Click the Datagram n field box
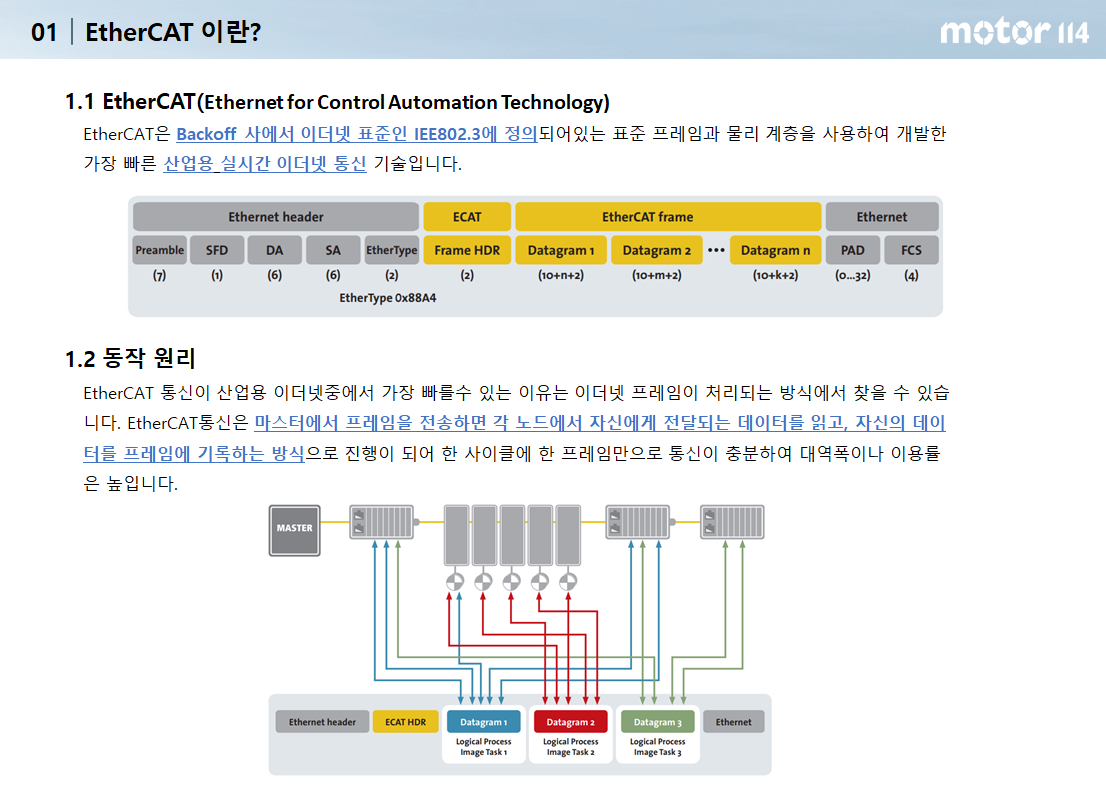 [x=775, y=250]
